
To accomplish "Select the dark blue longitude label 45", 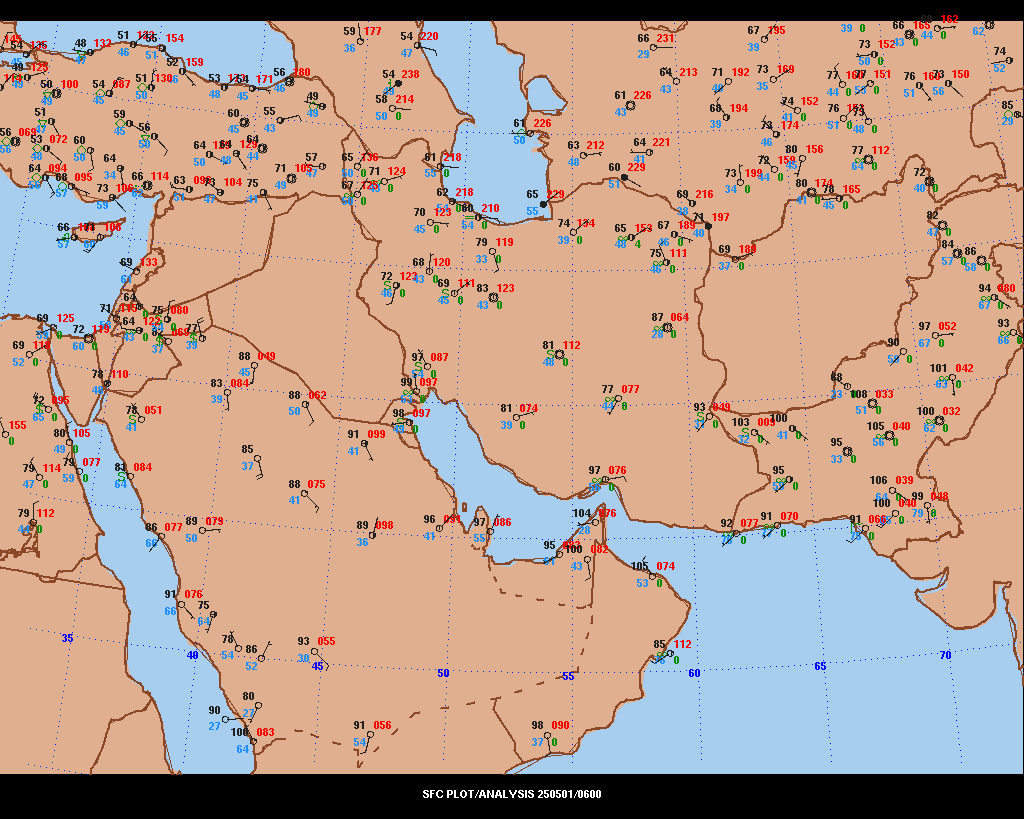I will [317, 666].
